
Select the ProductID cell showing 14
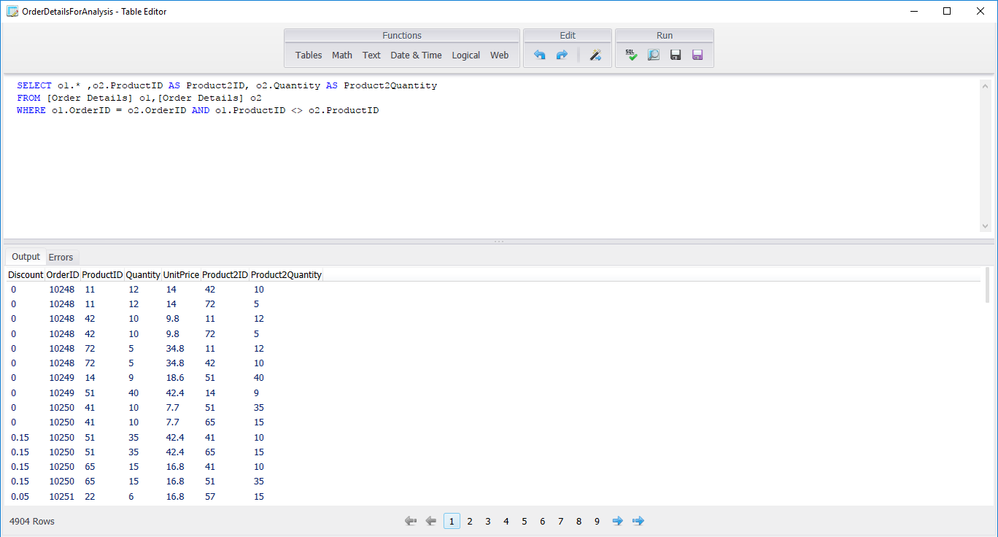(90, 378)
